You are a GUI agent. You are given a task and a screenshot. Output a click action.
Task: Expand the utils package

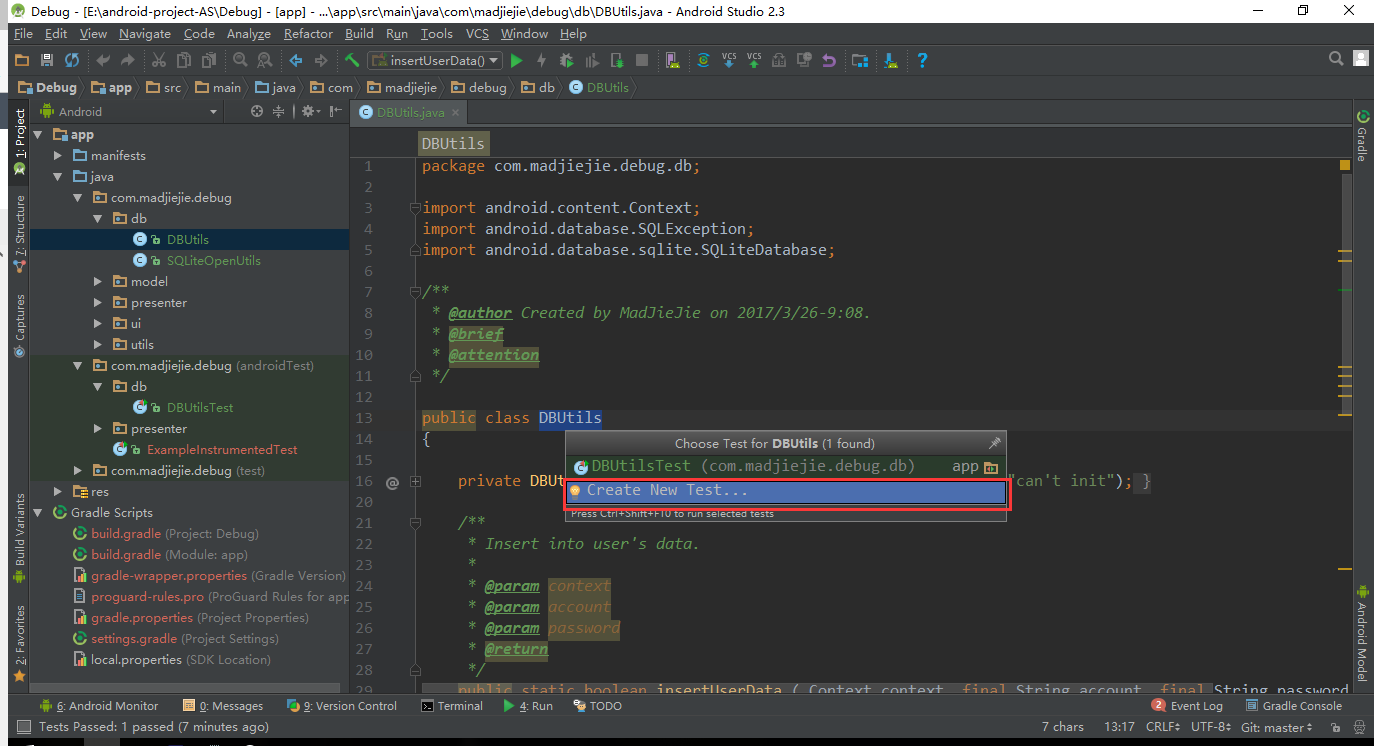98,345
